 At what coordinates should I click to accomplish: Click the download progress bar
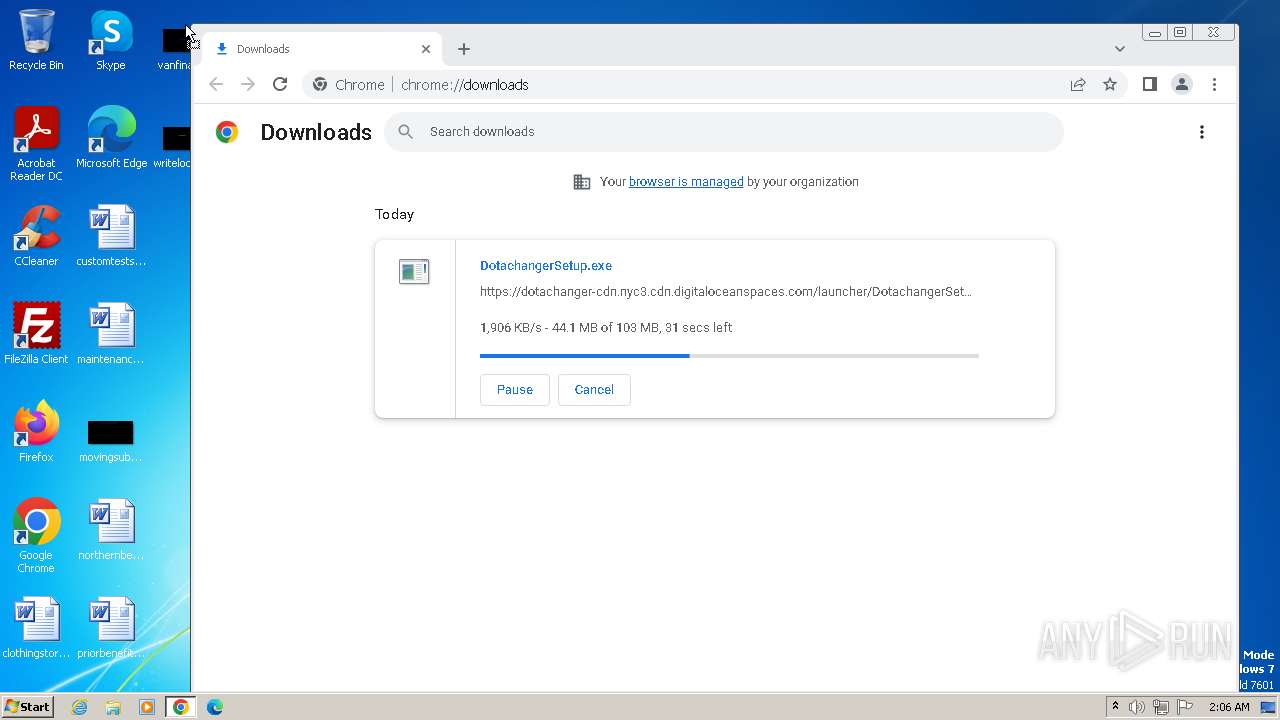[729, 356]
